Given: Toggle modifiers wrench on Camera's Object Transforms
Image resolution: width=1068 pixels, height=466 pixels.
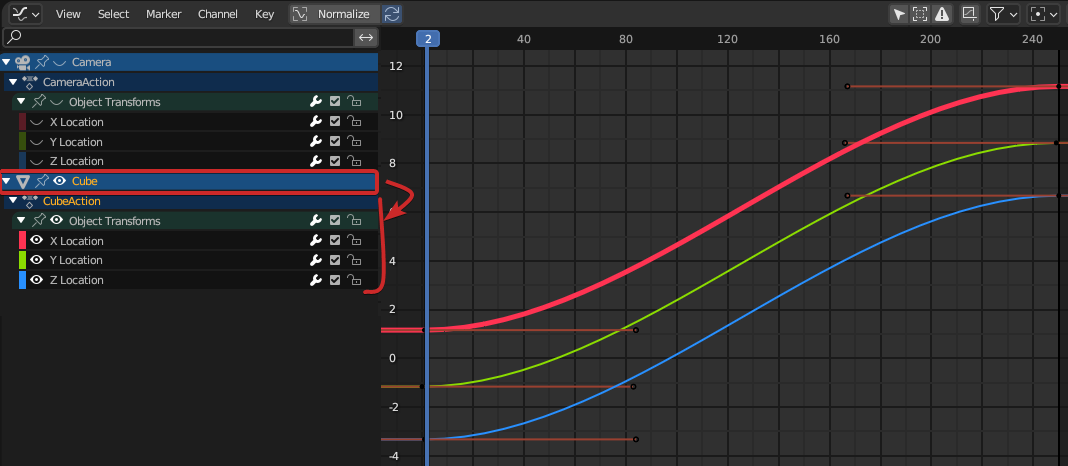Looking at the screenshot, I should click(x=315, y=102).
